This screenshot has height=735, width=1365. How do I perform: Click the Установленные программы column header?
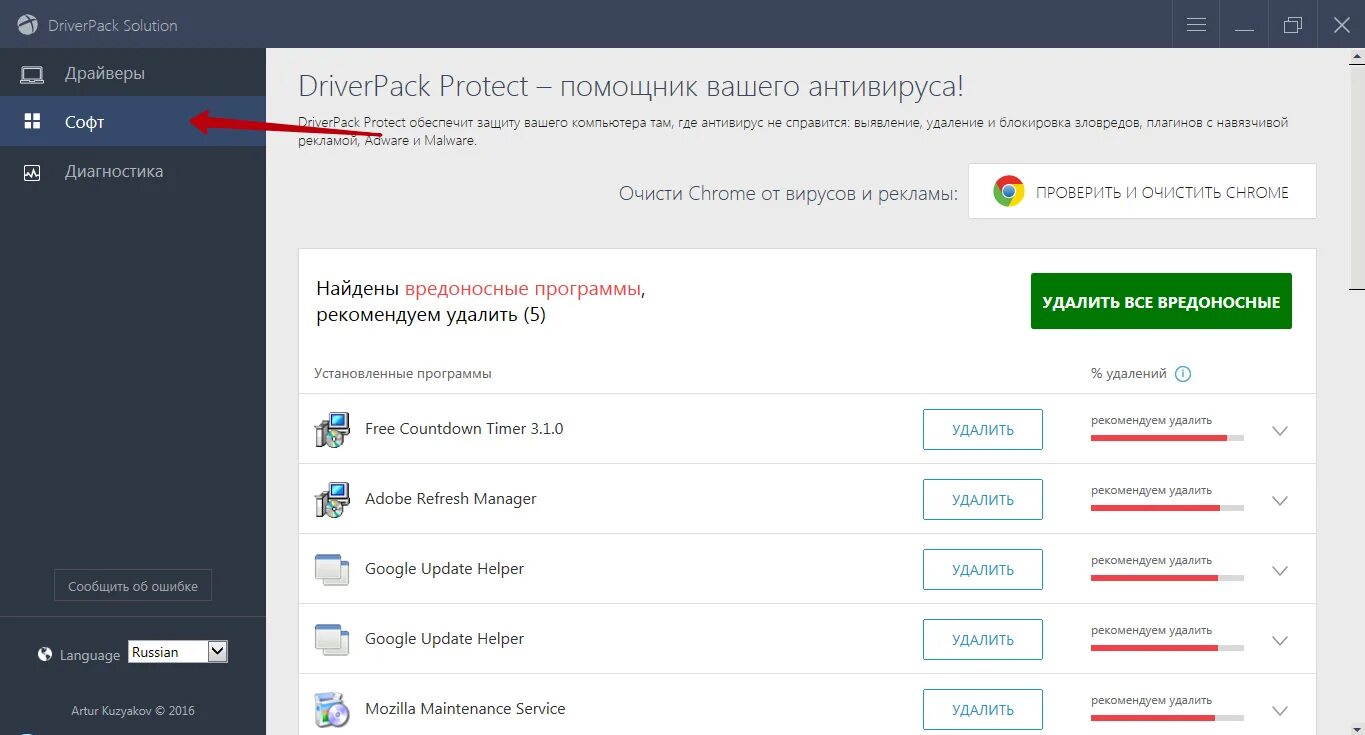click(x=403, y=373)
